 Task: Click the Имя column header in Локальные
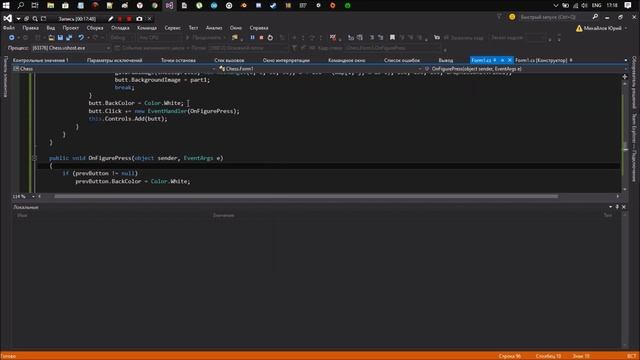click(x=22, y=215)
